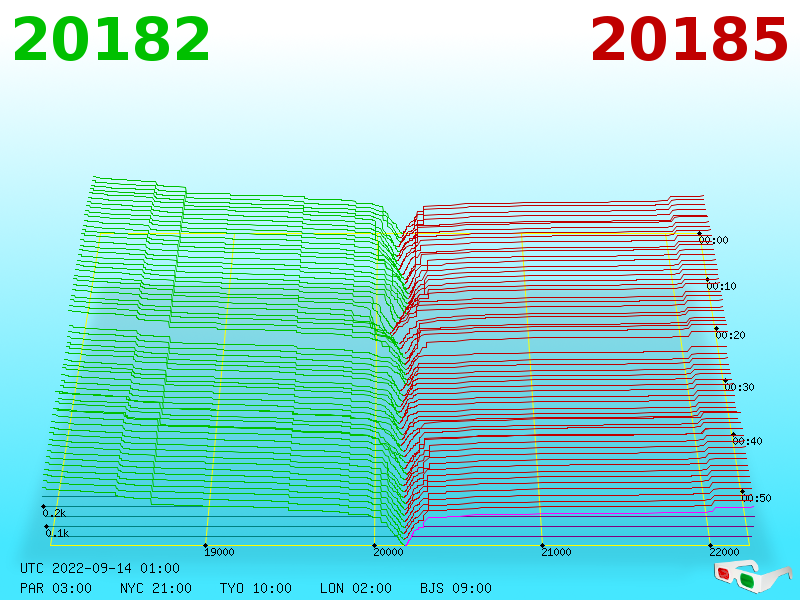Click the PAR 03:00 clock
The height and width of the screenshot is (600, 800).
56,588
